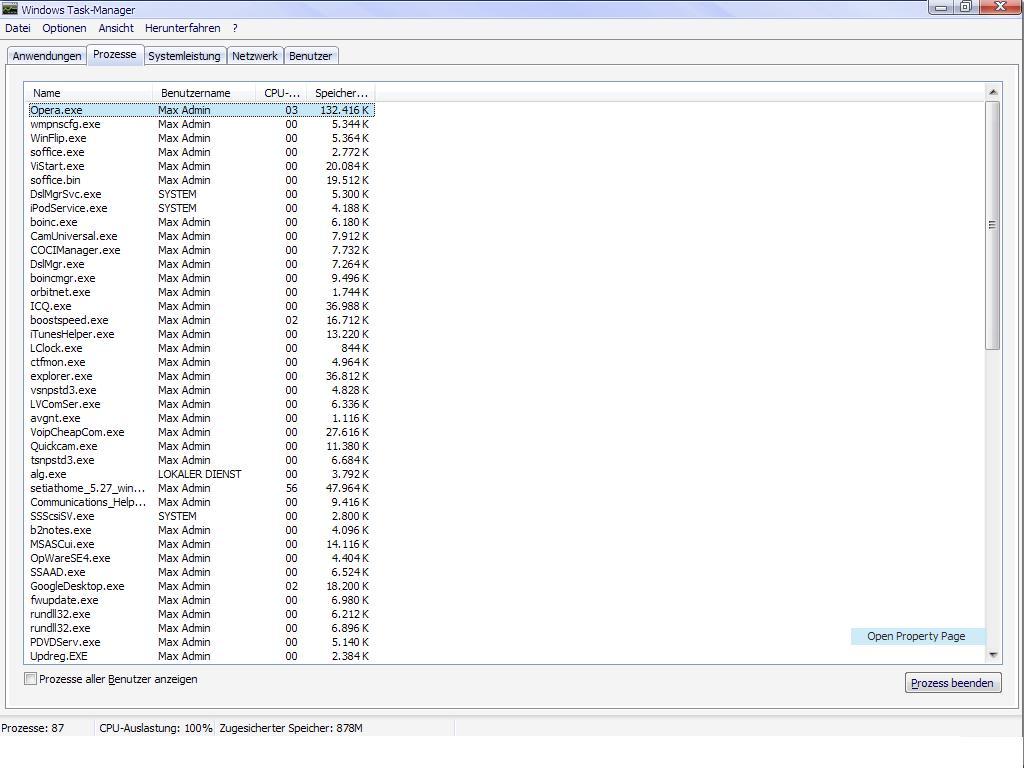Open the Optionen menu

click(x=64, y=28)
